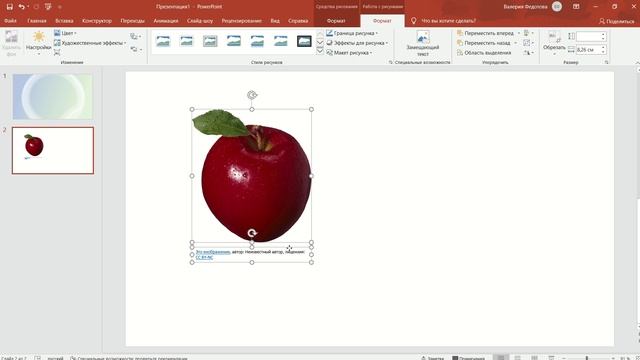Click the transparency icon below artistic effects
This screenshot has height=360, width=640.
tap(57, 53)
